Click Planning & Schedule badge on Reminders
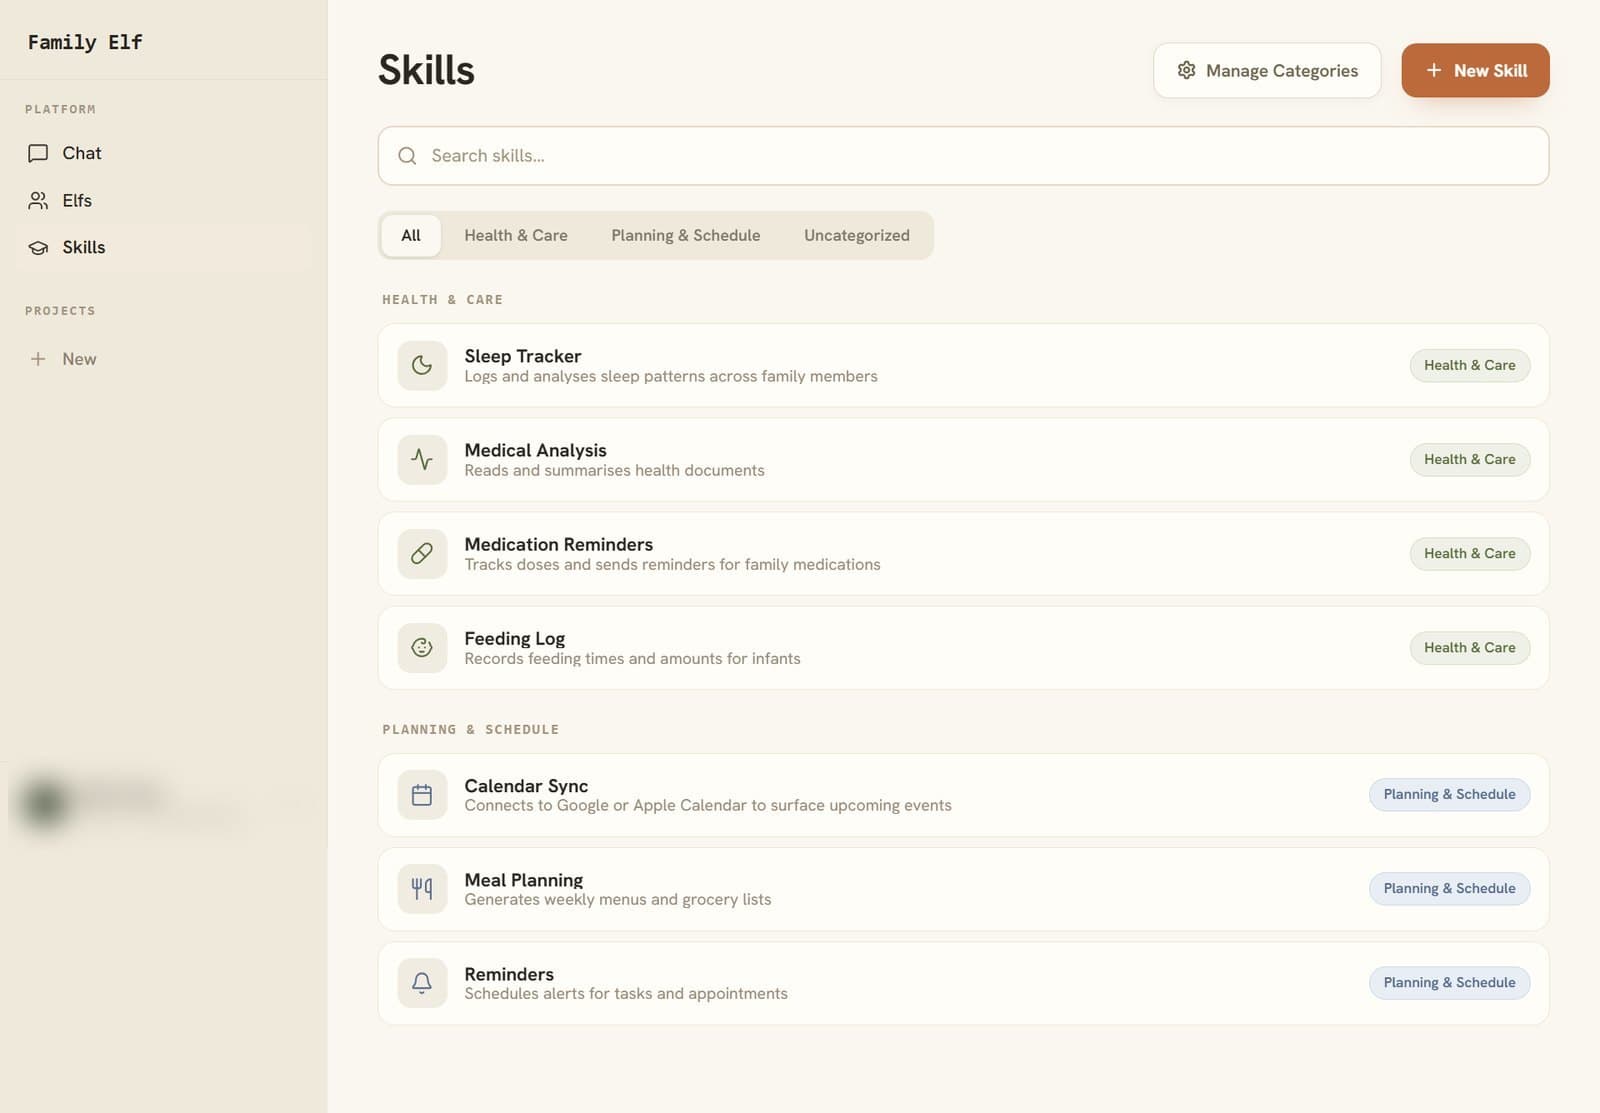Viewport: 1600px width, 1113px height. tap(1449, 982)
